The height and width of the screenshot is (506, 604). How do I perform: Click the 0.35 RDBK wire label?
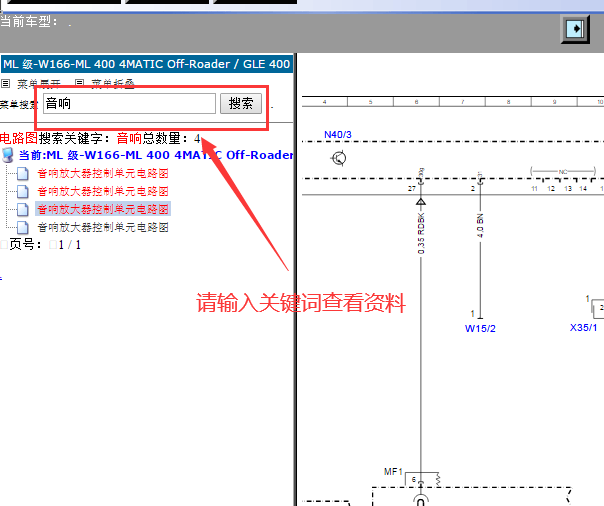coord(421,233)
